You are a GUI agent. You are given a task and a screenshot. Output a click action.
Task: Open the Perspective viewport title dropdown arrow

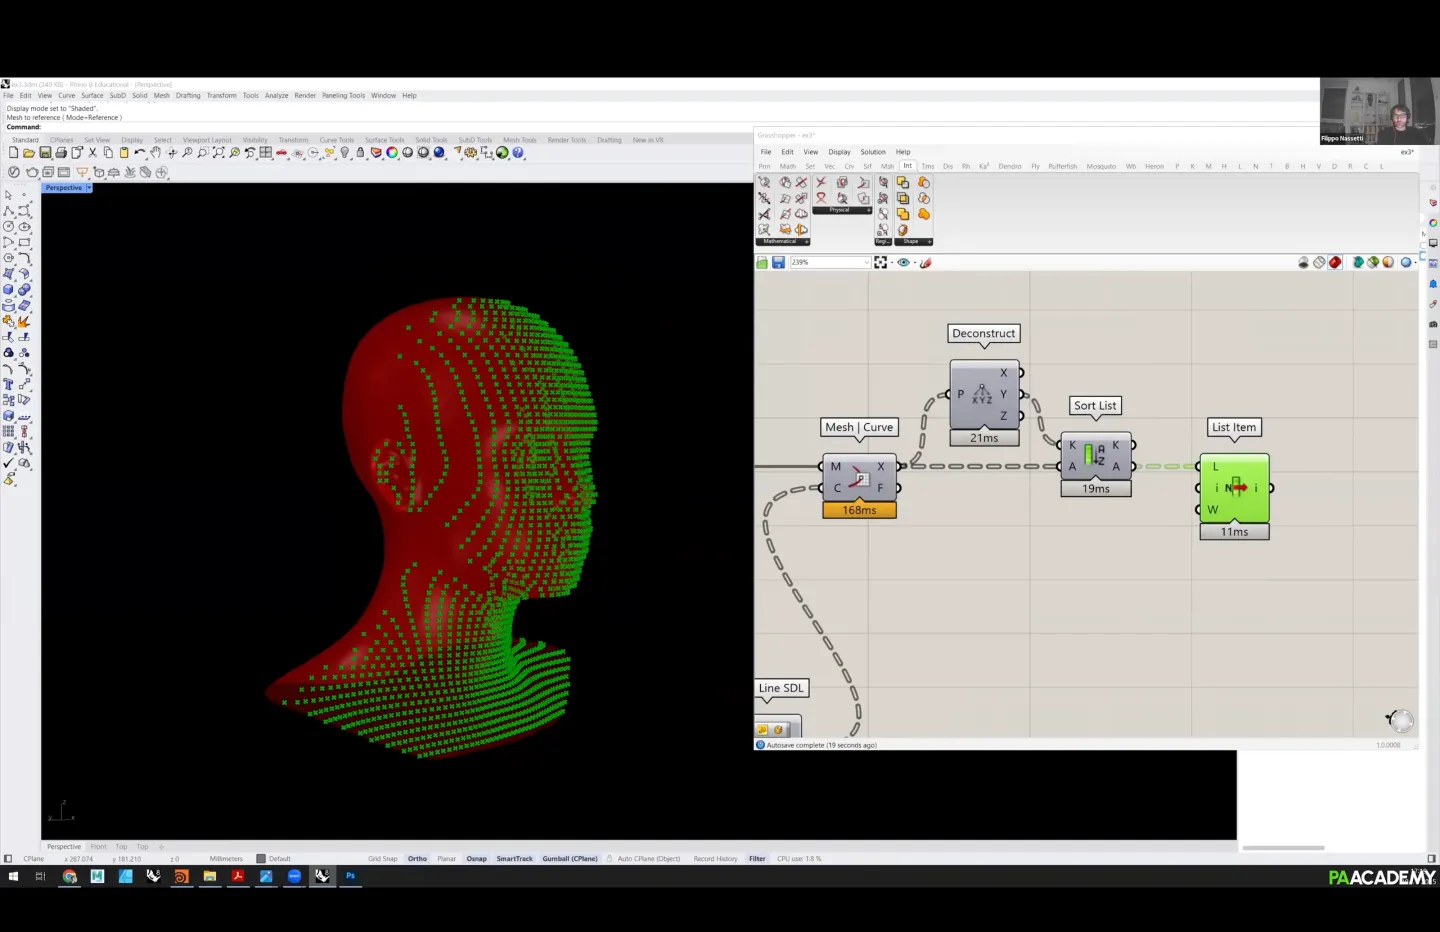89,188
